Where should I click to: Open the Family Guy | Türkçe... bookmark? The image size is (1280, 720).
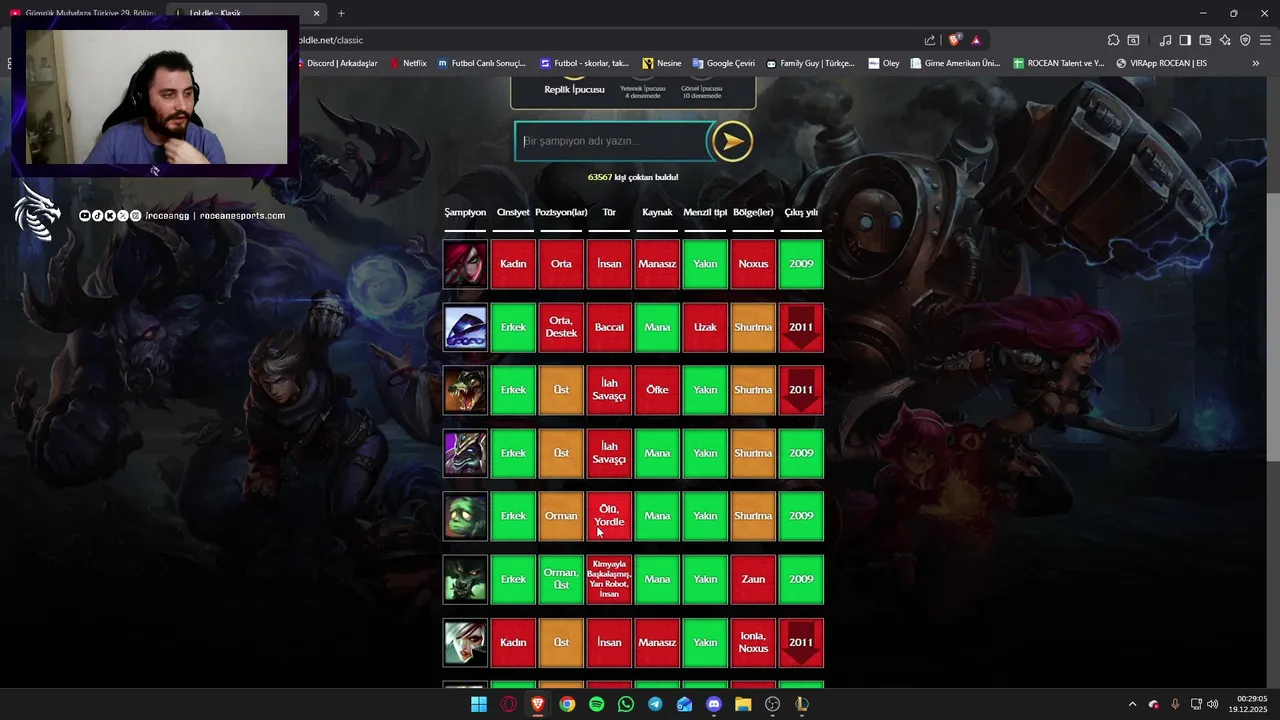(x=810, y=63)
